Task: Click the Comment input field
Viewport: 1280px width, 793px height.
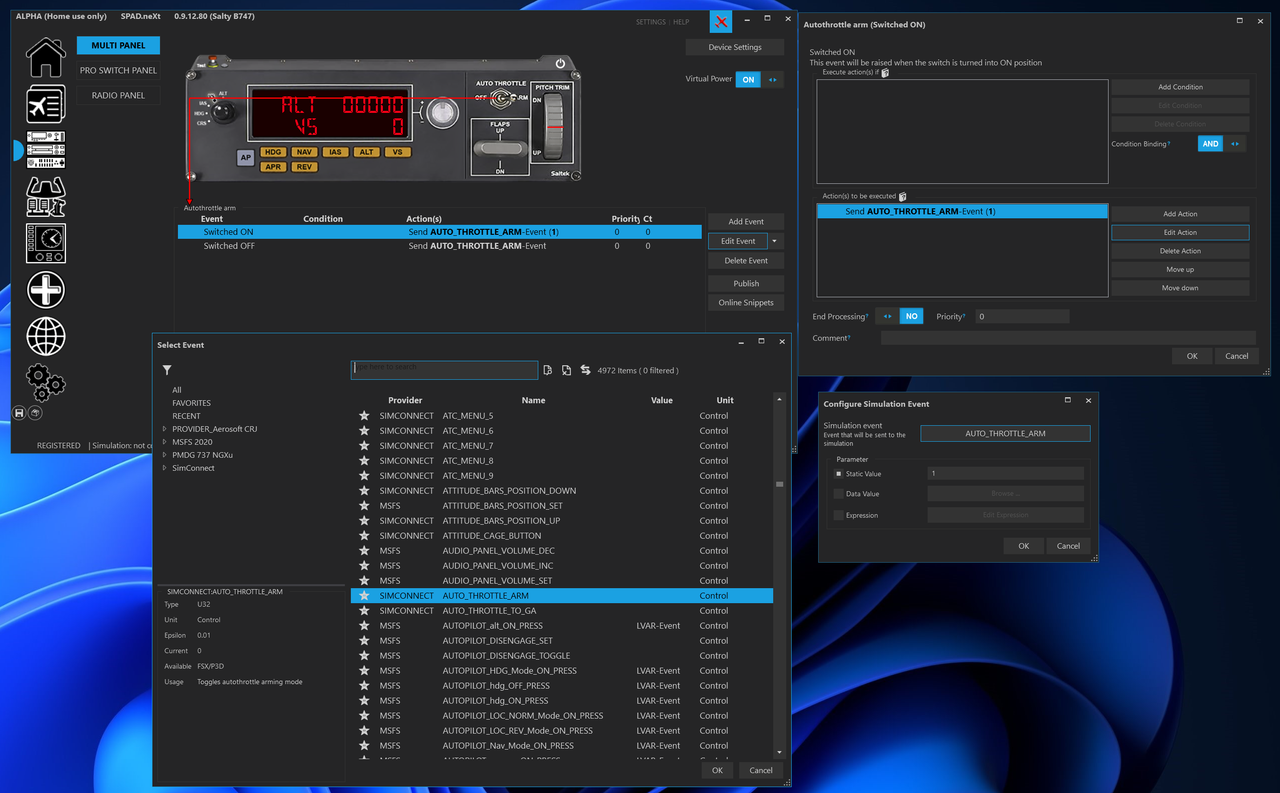Action: (x=1067, y=338)
